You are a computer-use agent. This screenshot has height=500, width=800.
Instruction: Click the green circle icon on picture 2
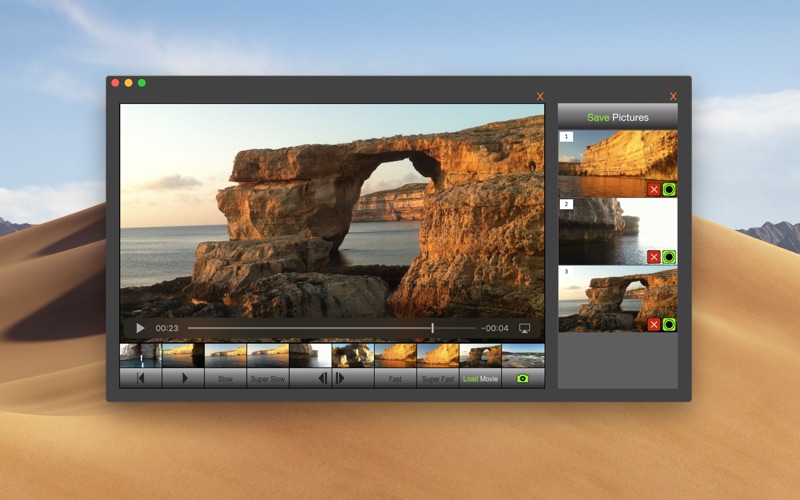point(669,257)
